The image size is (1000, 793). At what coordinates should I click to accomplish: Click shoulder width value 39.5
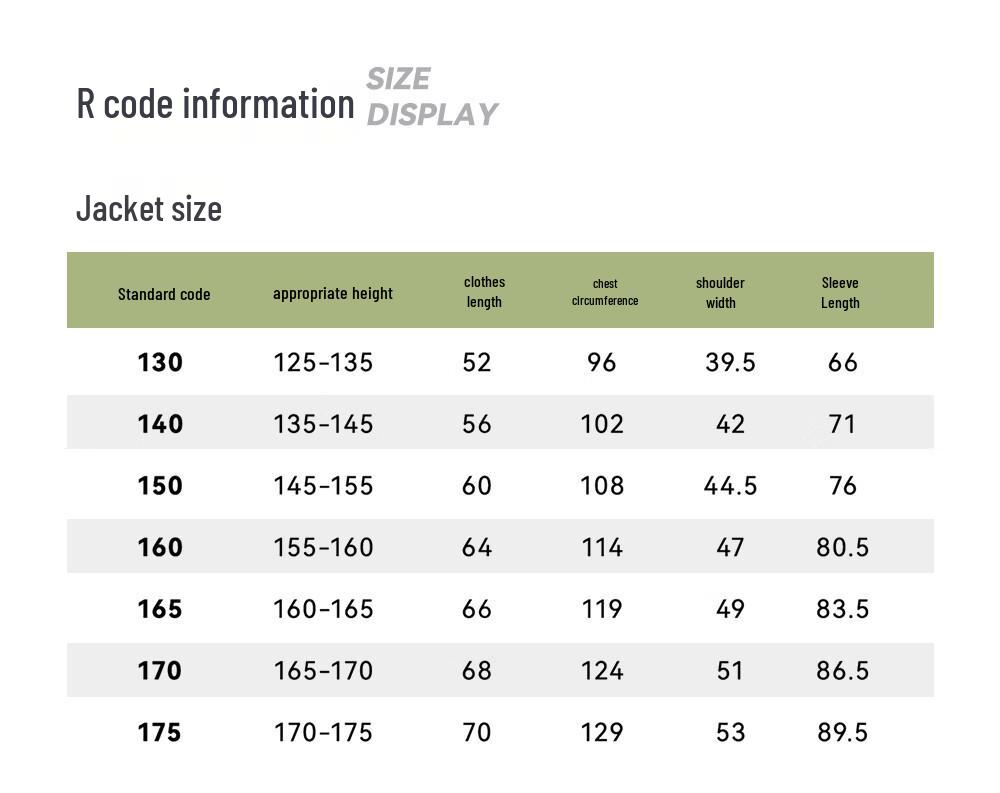click(x=730, y=362)
